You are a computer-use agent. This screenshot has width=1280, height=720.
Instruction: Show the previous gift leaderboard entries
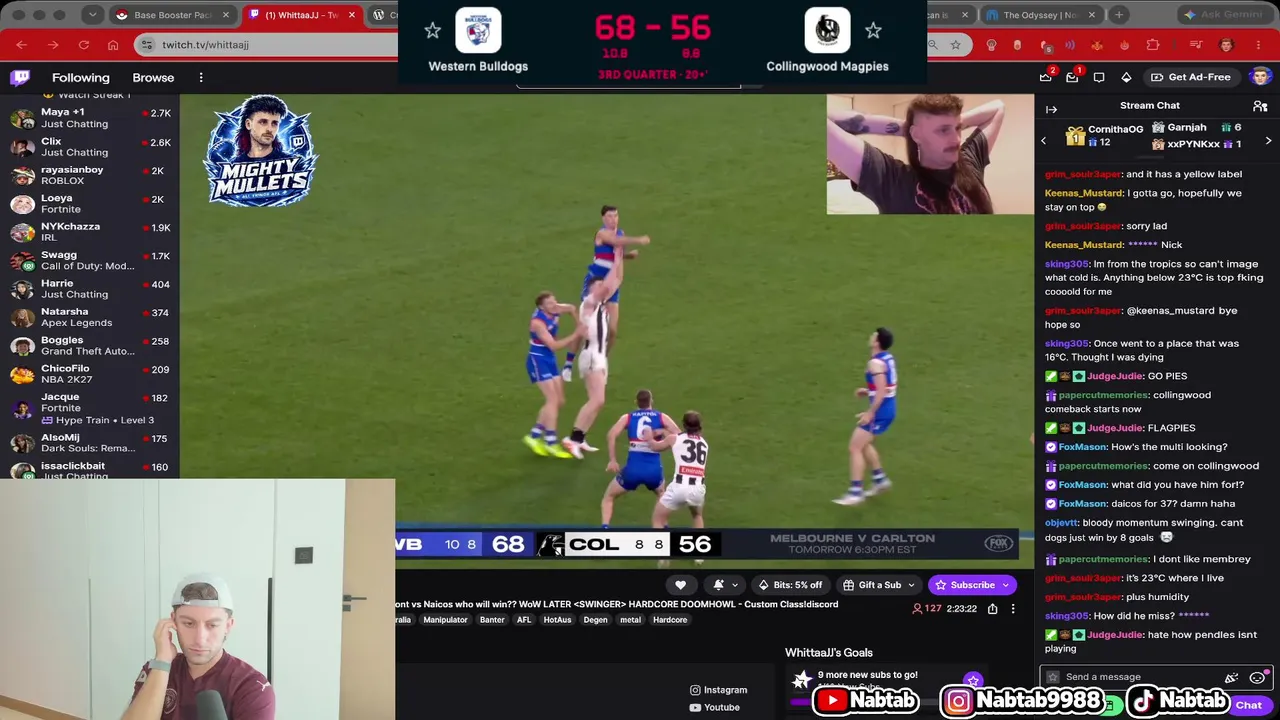[1044, 141]
